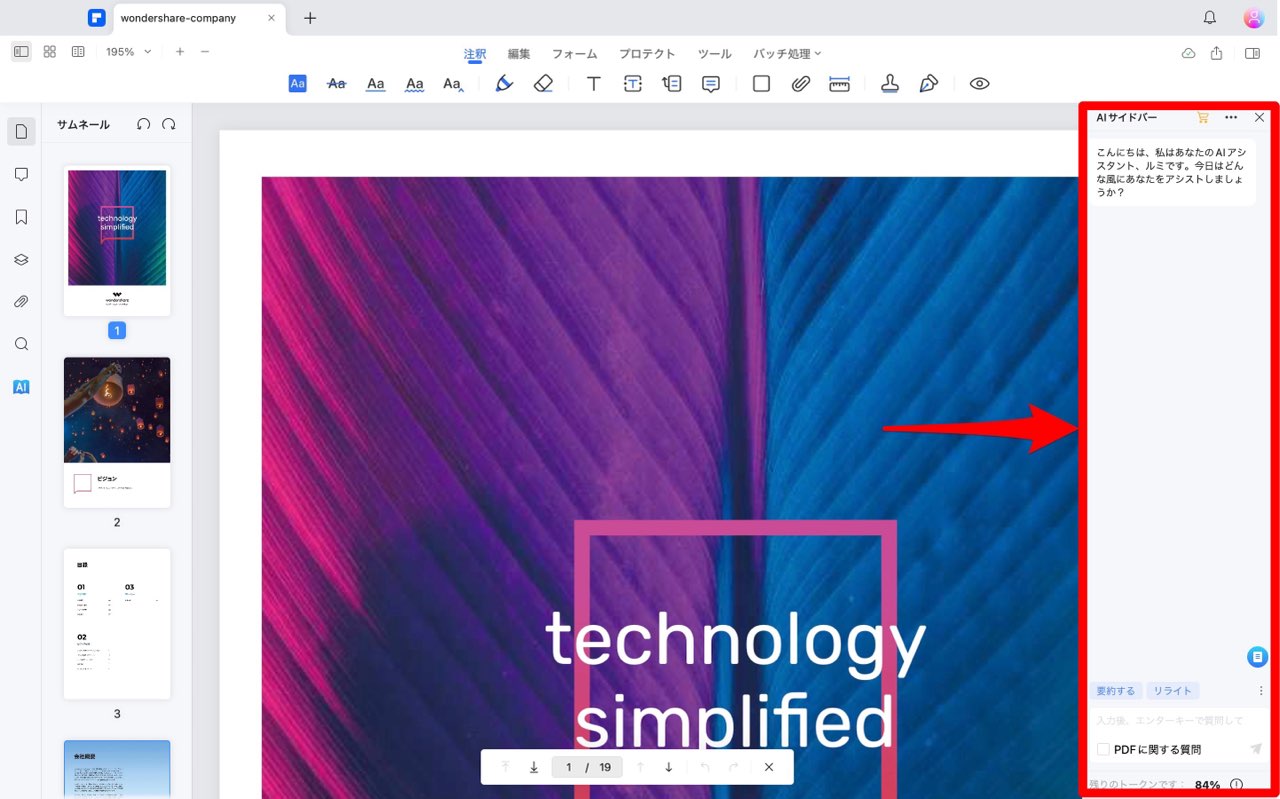
Task: Close the page navigation bar
Action: [x=769, y=767]
